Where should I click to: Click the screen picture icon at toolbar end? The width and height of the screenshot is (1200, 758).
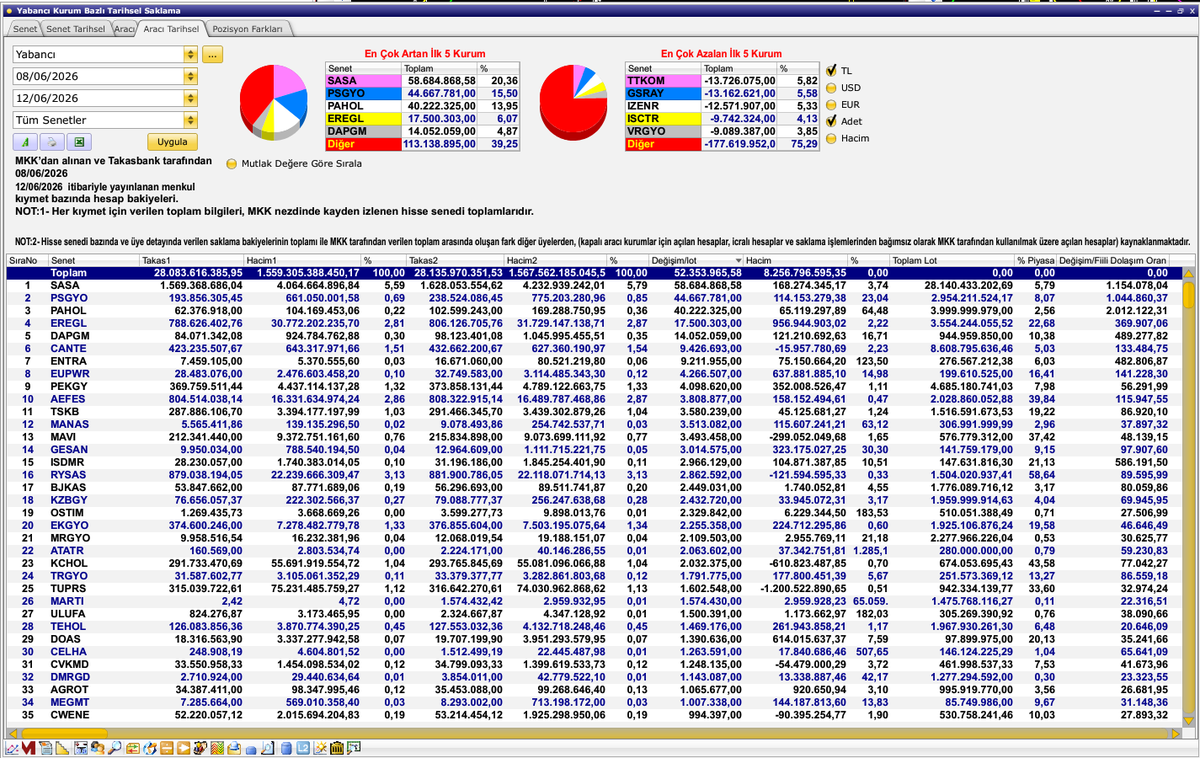tap(353, 748)
